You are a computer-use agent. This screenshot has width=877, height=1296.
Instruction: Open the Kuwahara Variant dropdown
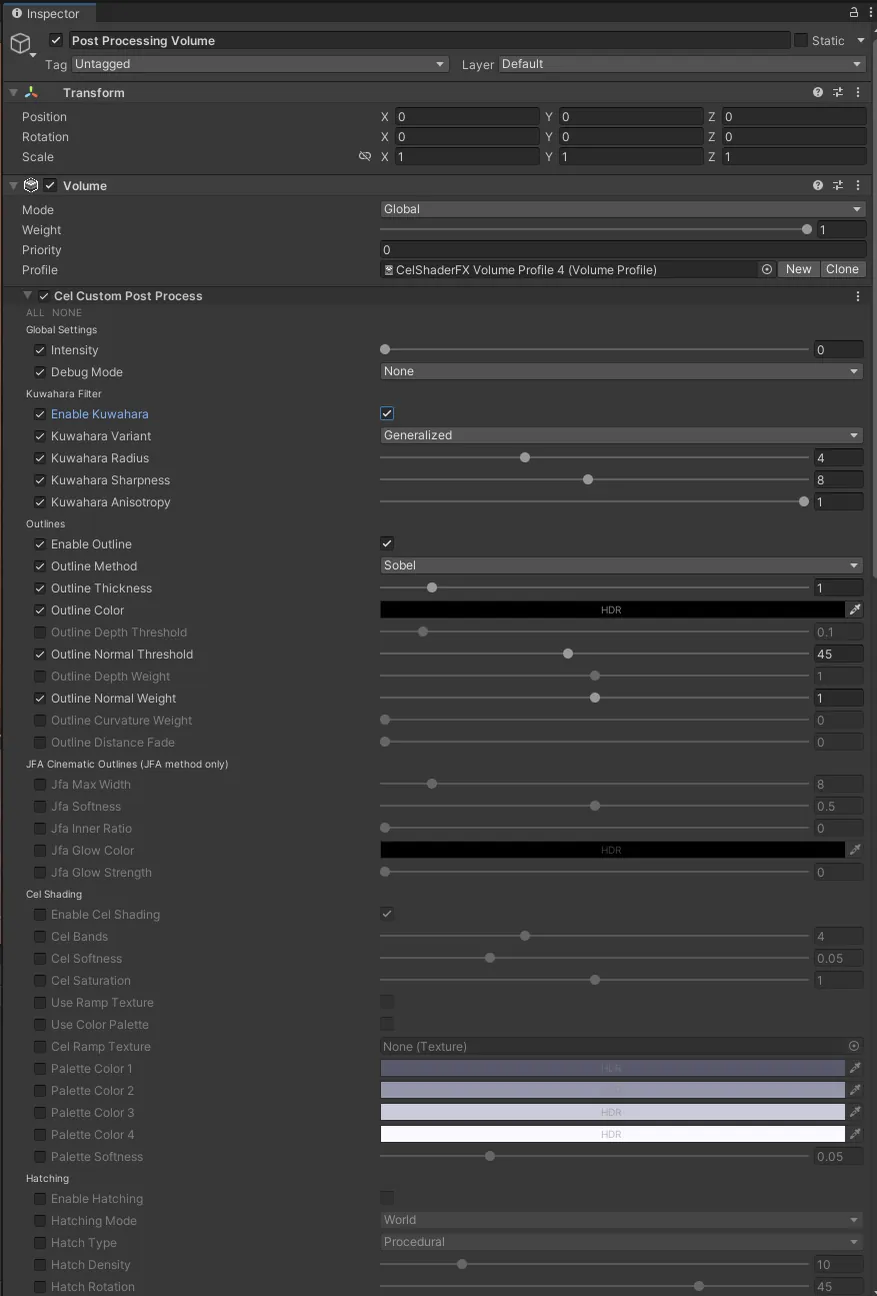(x=621, y=435)
